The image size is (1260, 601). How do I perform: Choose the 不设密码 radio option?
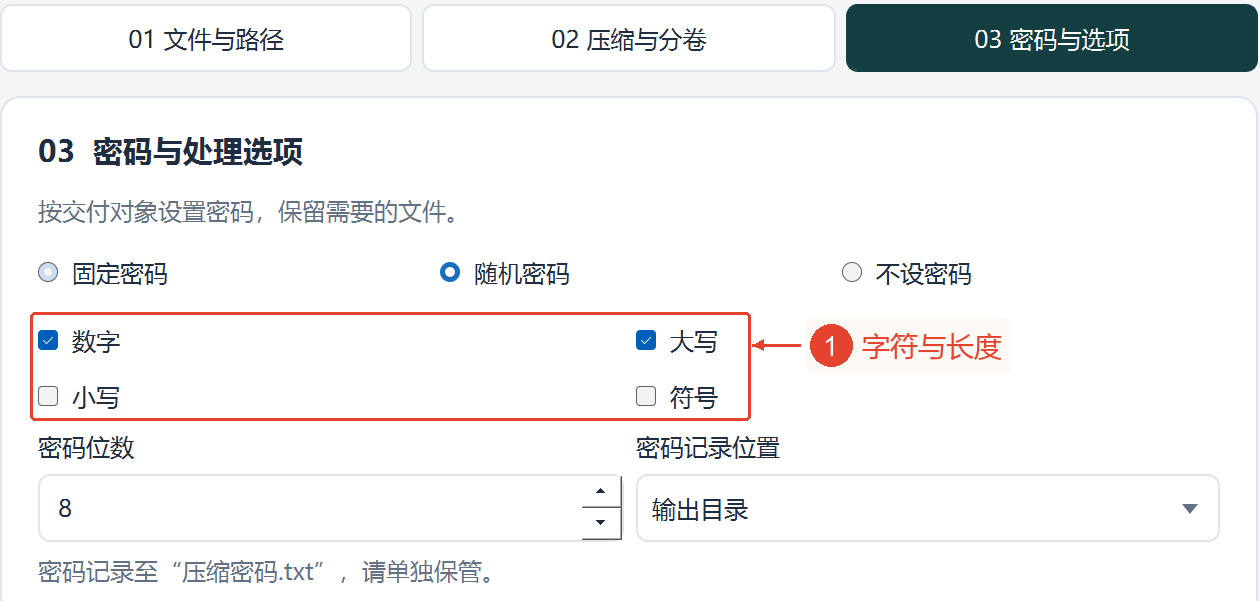pos(852,273)
